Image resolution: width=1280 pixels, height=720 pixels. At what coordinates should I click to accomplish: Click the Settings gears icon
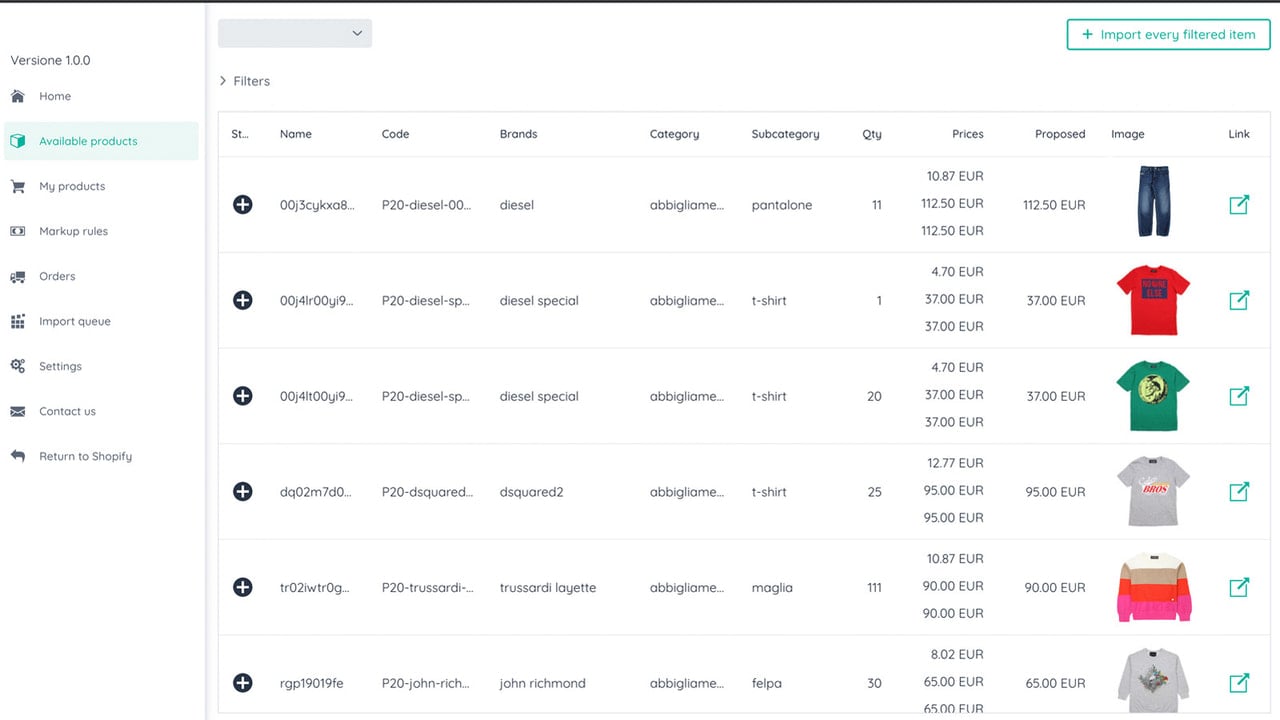(x=18, y=366)
